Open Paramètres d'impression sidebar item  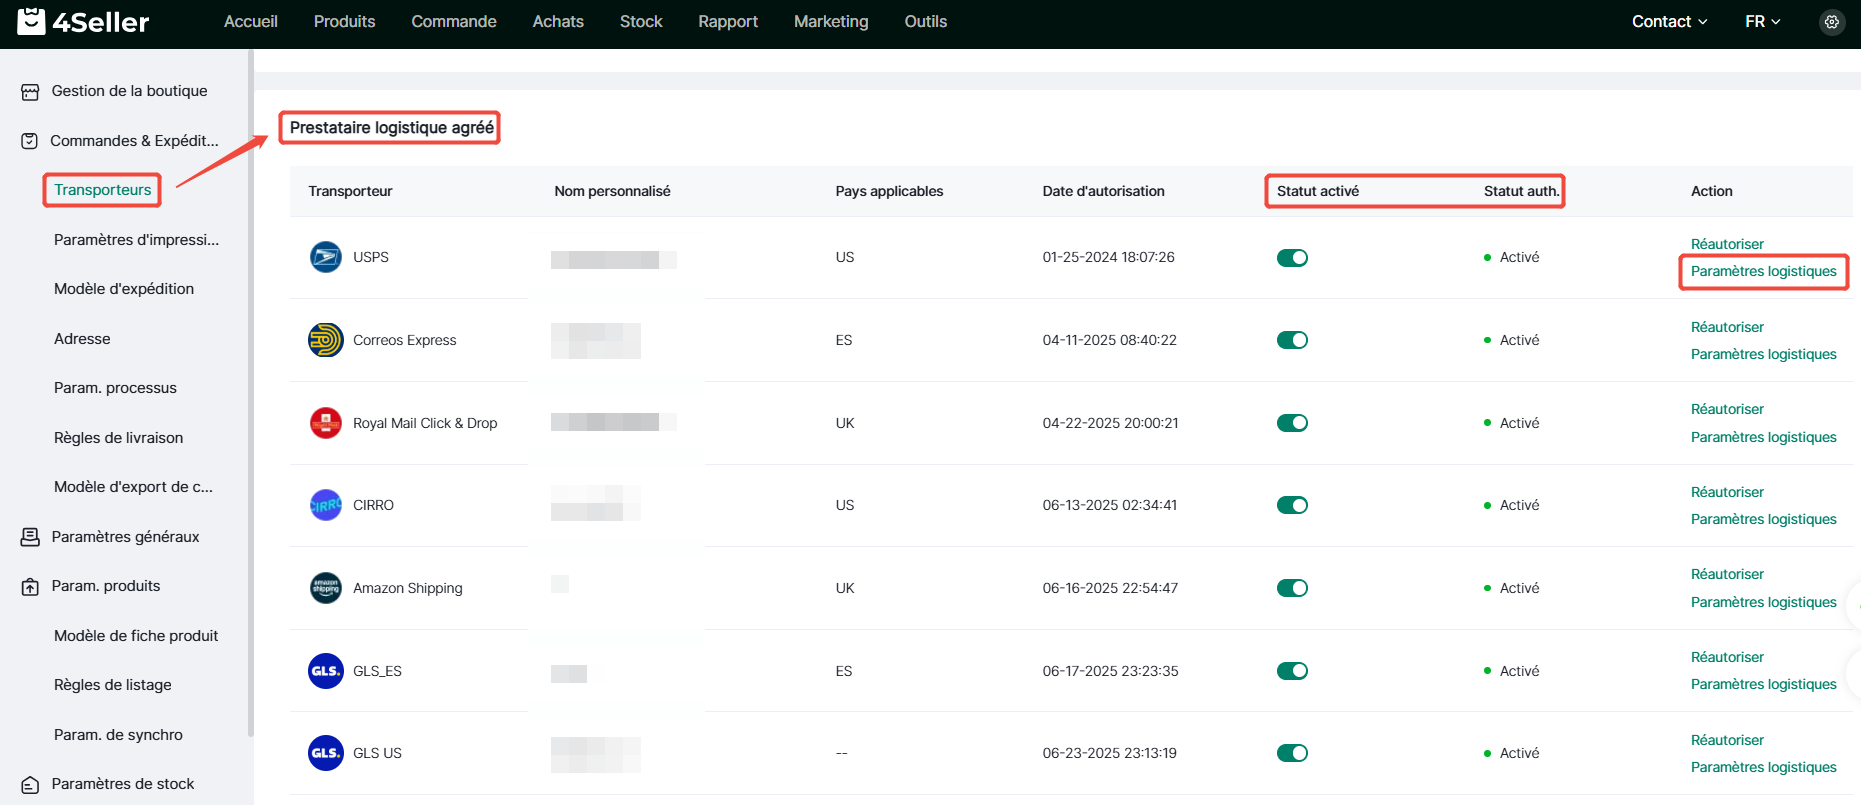coord(136,240)
